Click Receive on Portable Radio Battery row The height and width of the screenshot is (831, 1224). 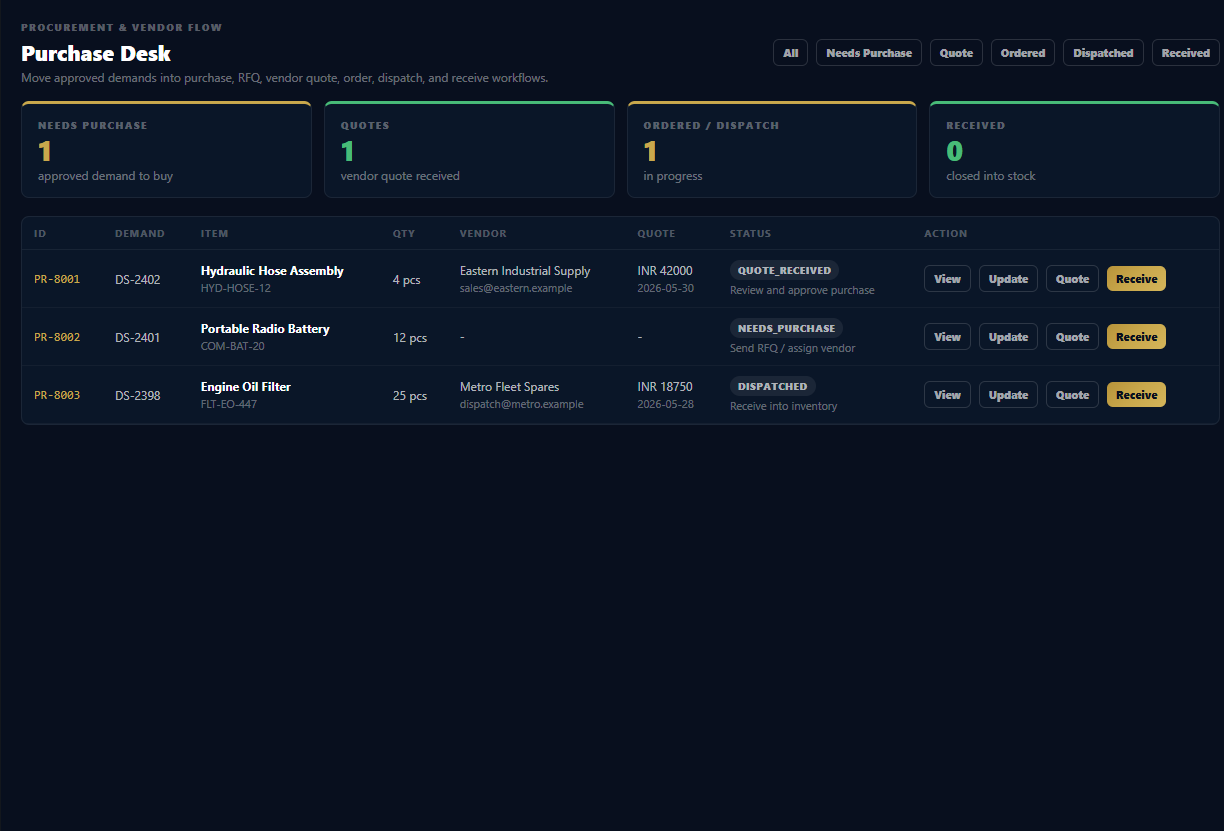[x=1136, y=337]
